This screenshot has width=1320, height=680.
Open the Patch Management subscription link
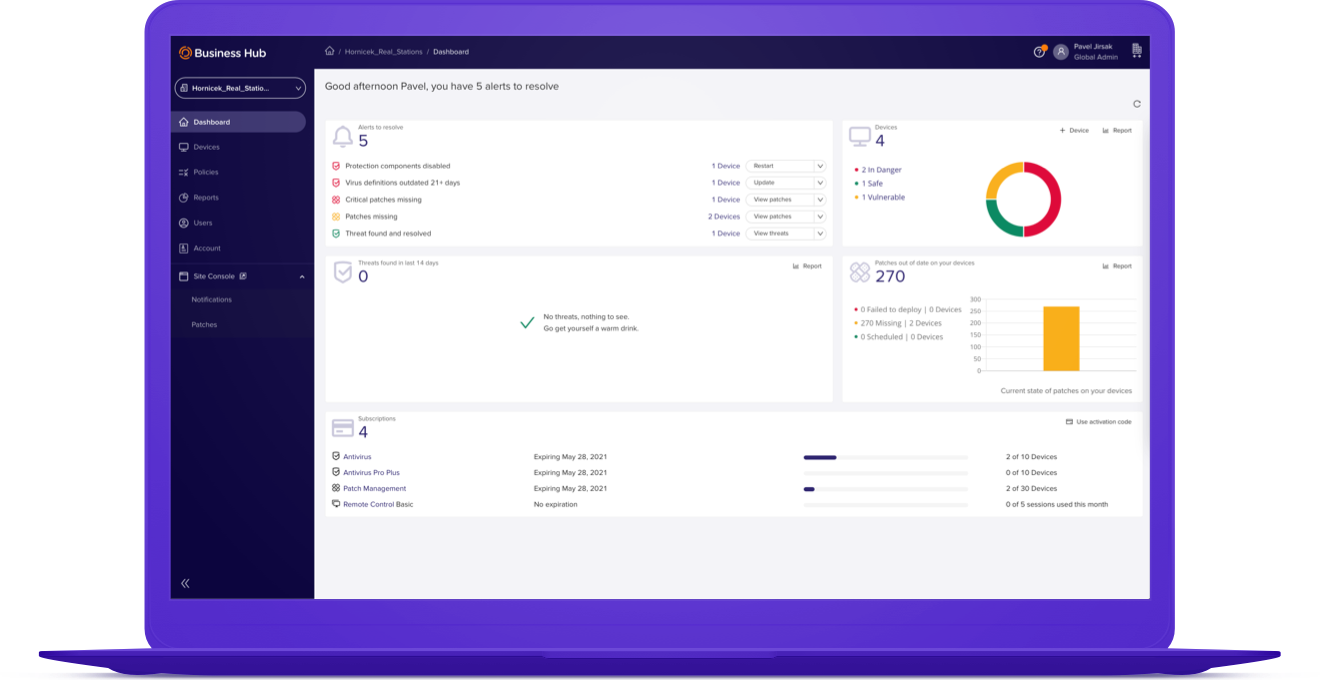[x=374, y=489]
